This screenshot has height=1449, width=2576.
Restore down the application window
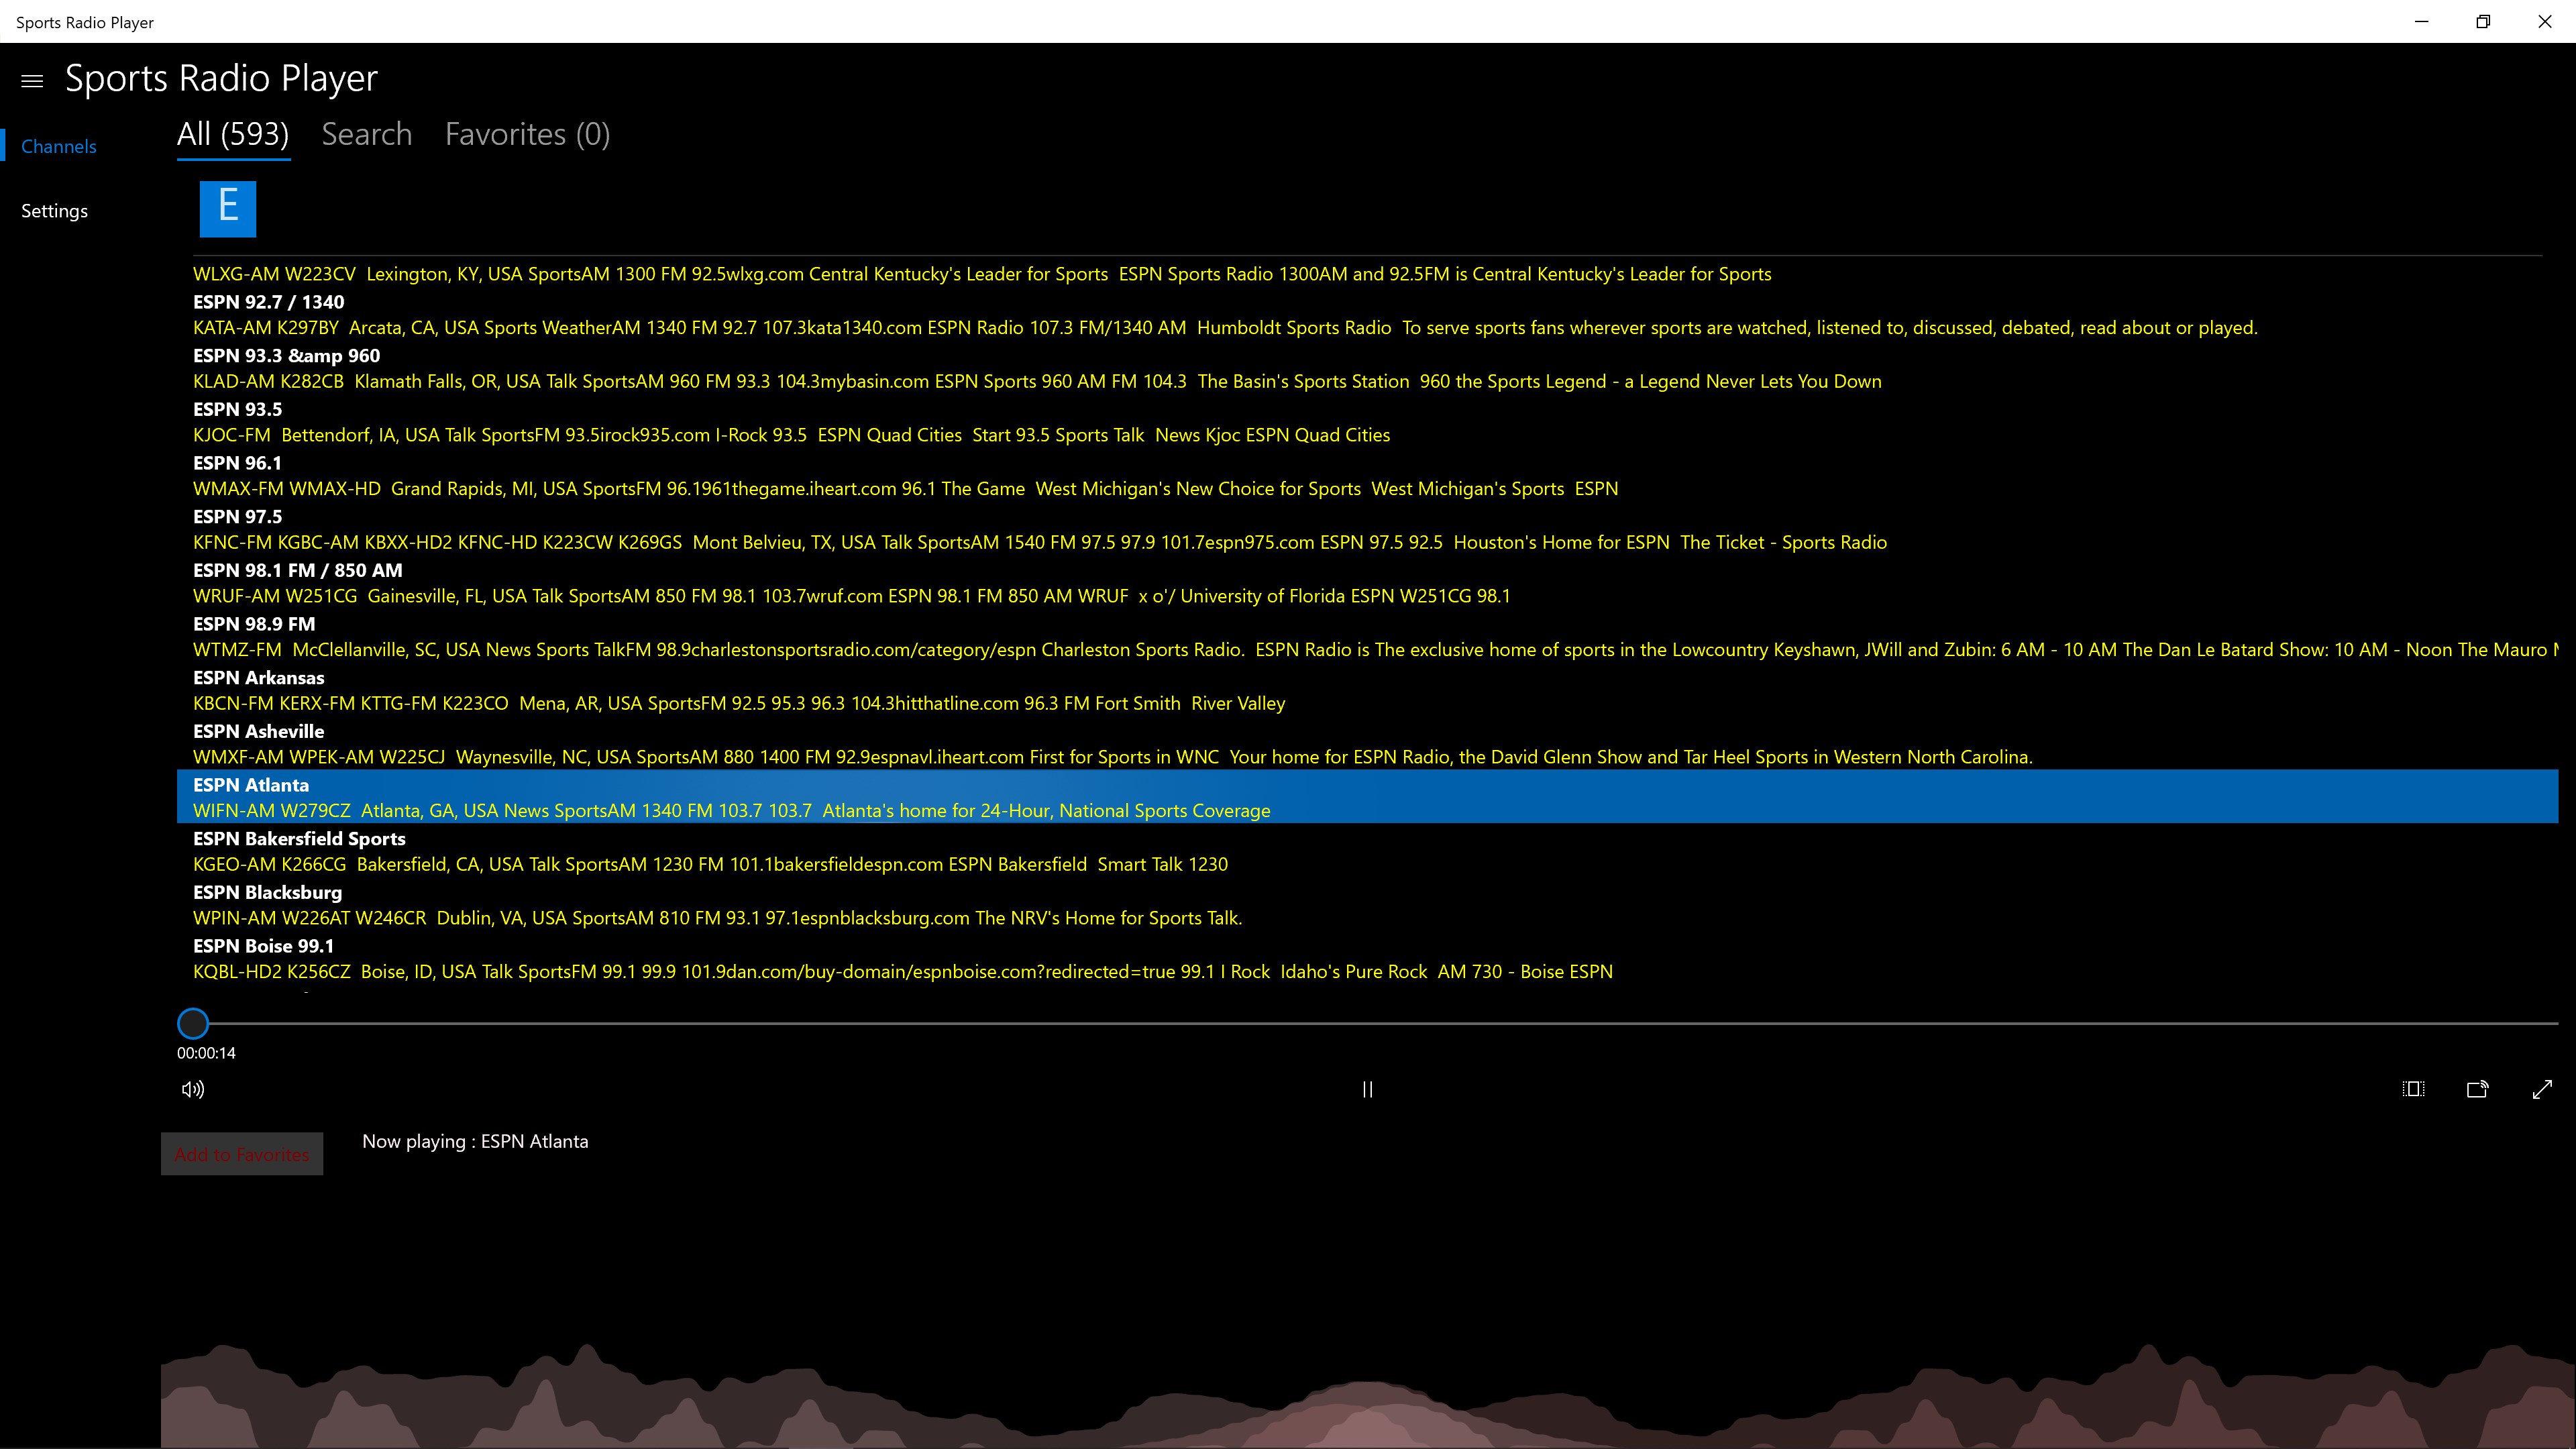pos(2483,21)
